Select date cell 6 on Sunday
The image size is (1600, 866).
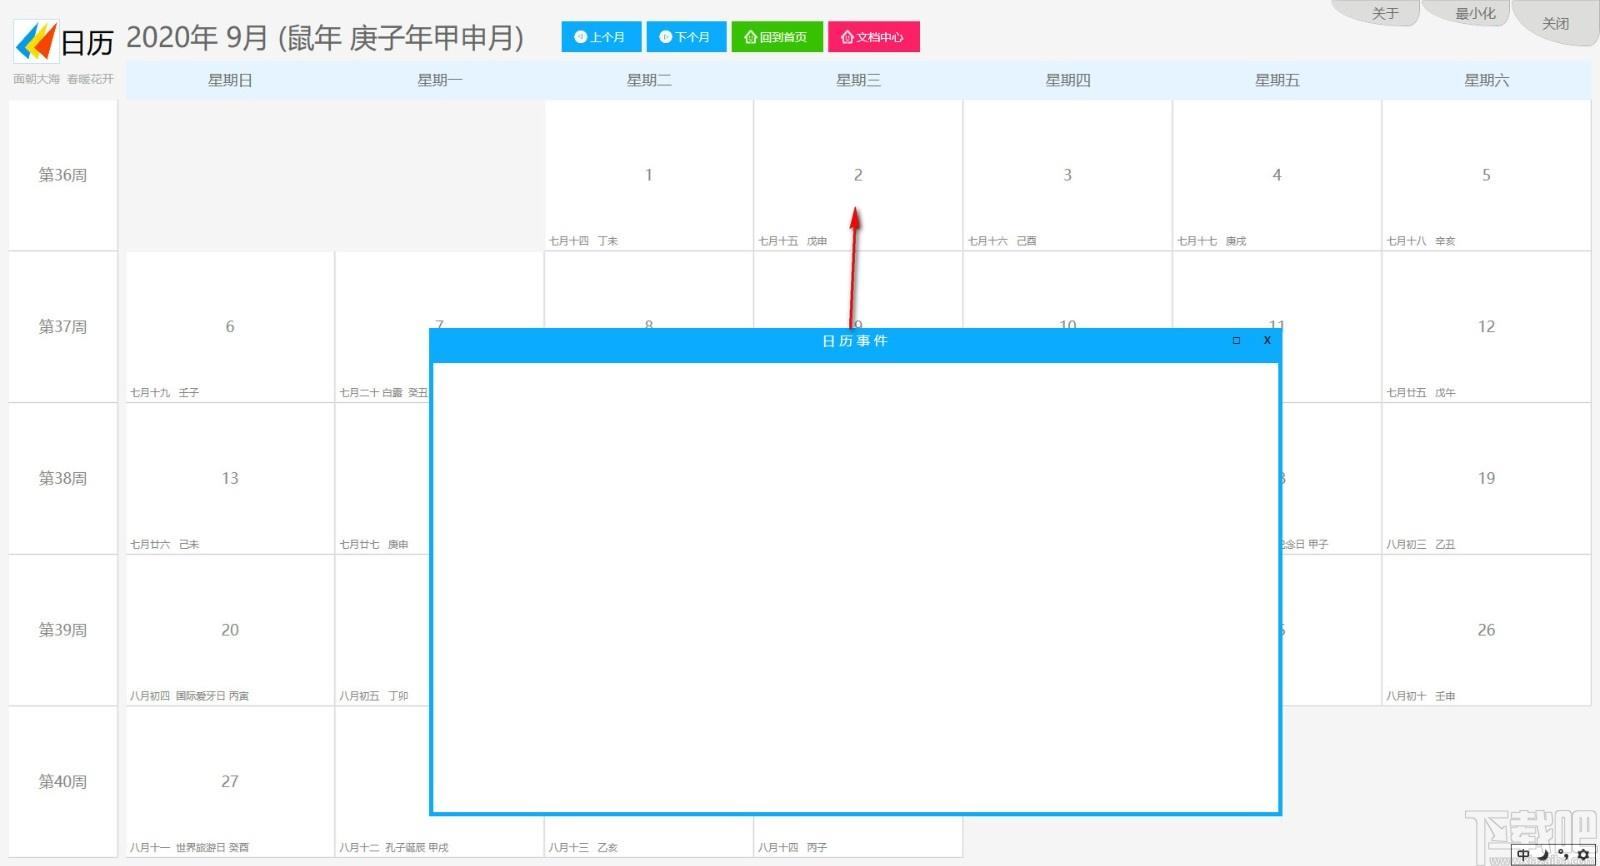coord(230,327)
